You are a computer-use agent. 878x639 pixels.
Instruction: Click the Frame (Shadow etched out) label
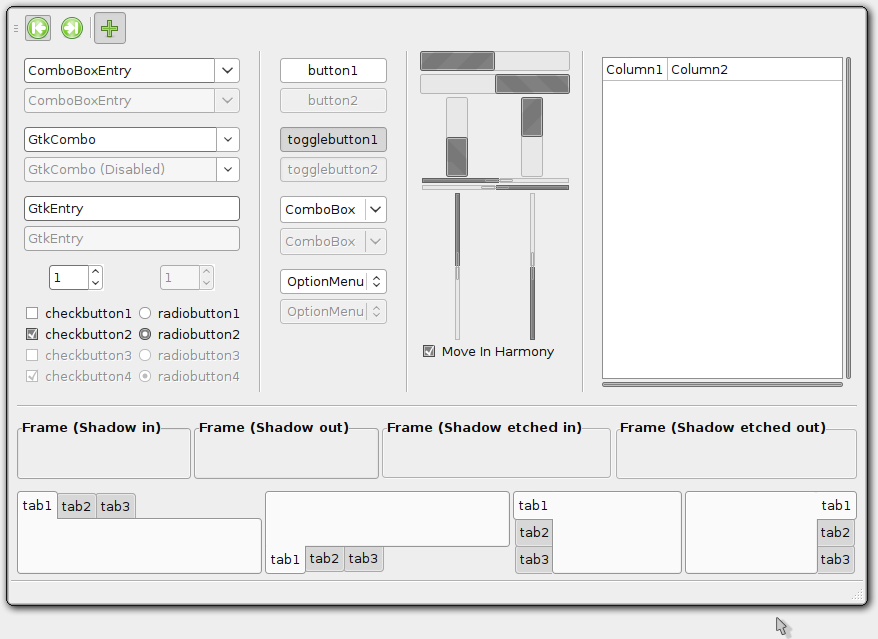pos(723,427)
